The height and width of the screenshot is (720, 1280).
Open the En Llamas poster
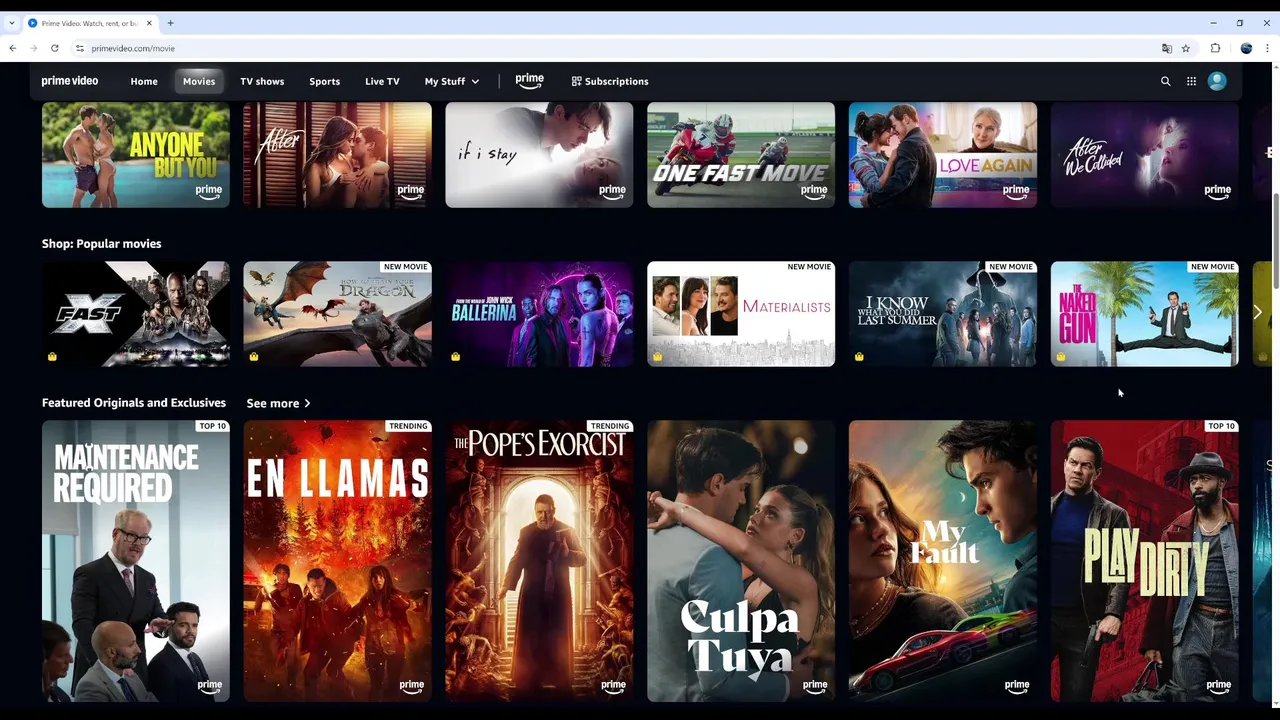click(337, 561)
